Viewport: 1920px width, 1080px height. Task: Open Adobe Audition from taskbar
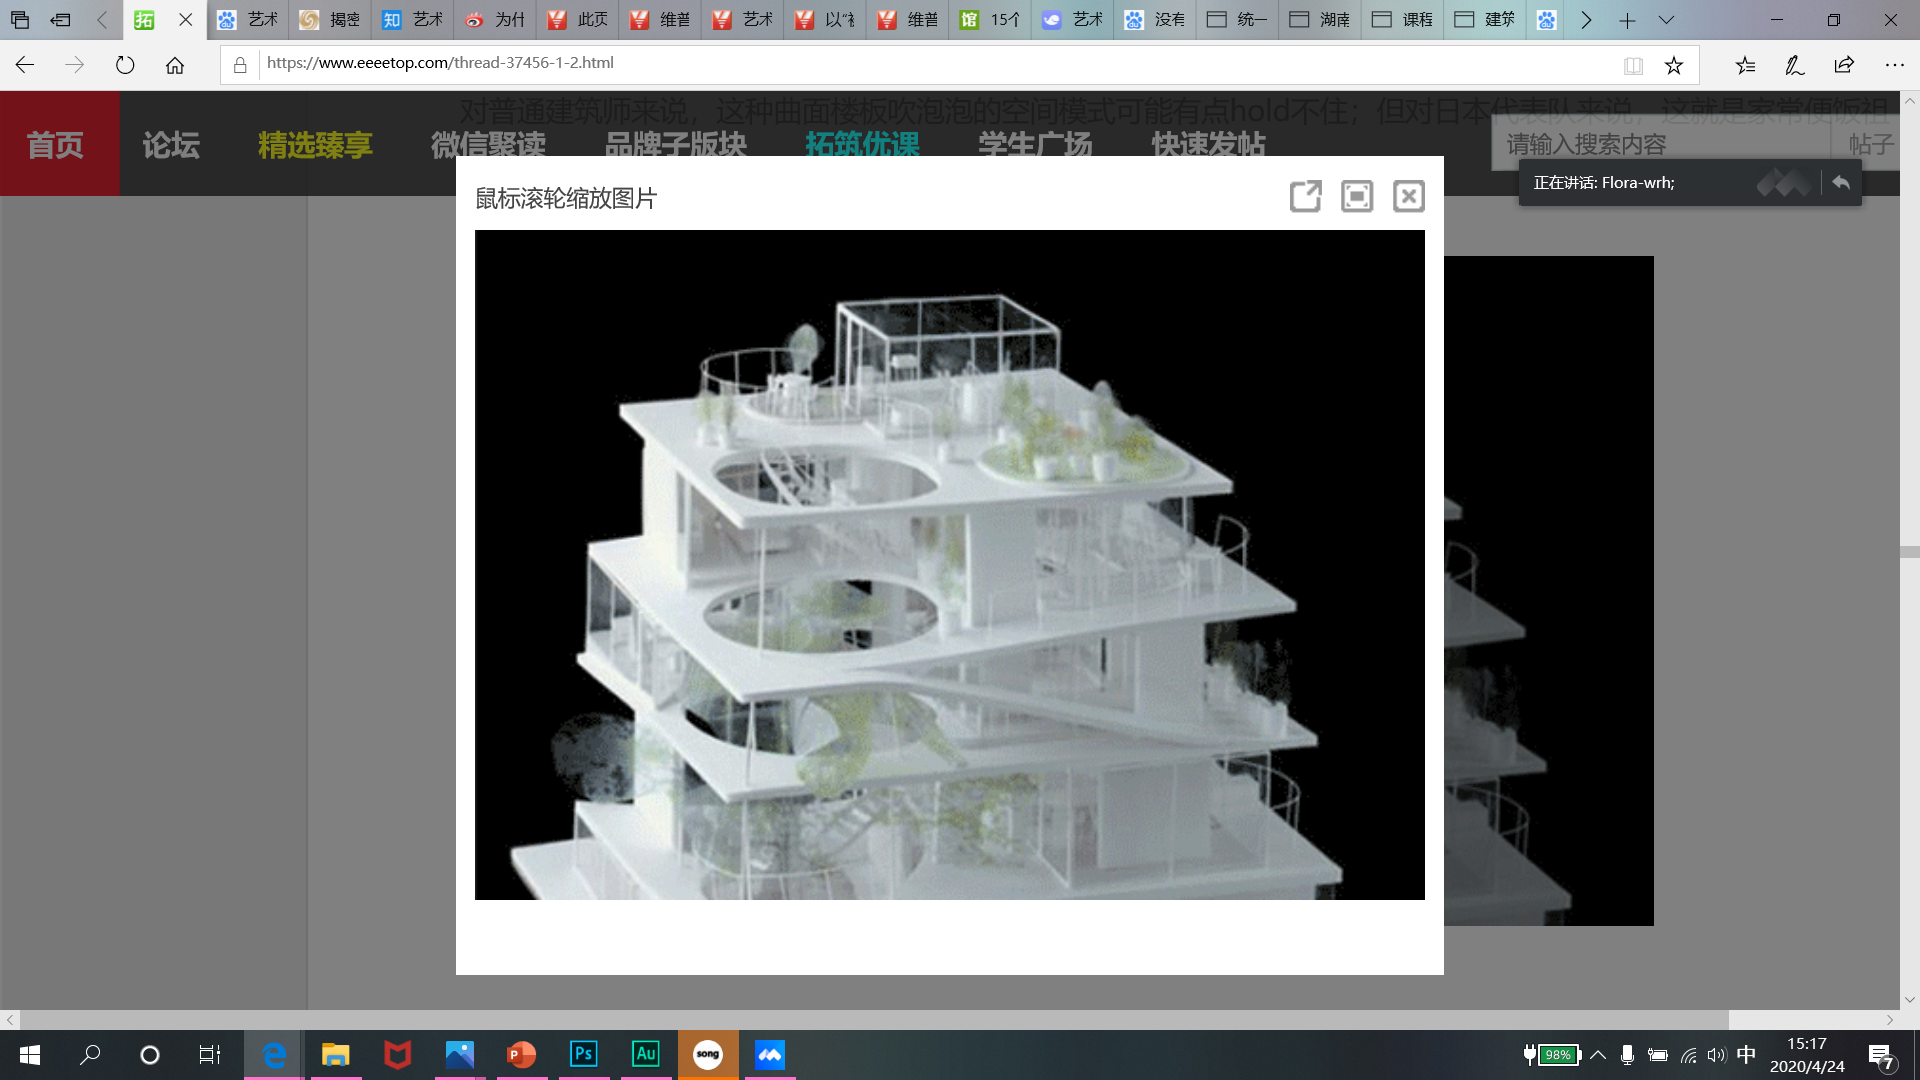pyautogui.click(x=646, y=1055)
